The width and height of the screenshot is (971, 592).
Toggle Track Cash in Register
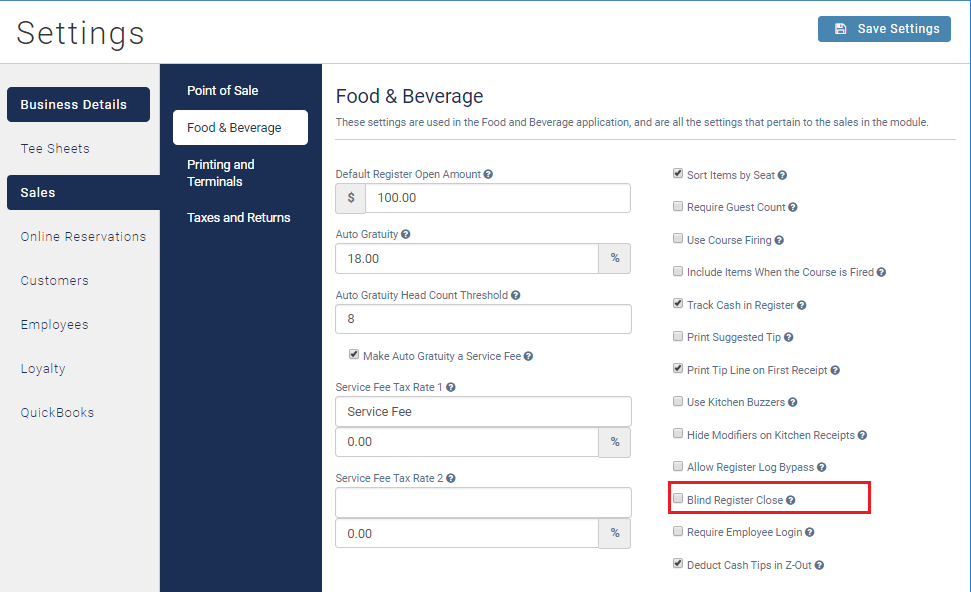678,304
